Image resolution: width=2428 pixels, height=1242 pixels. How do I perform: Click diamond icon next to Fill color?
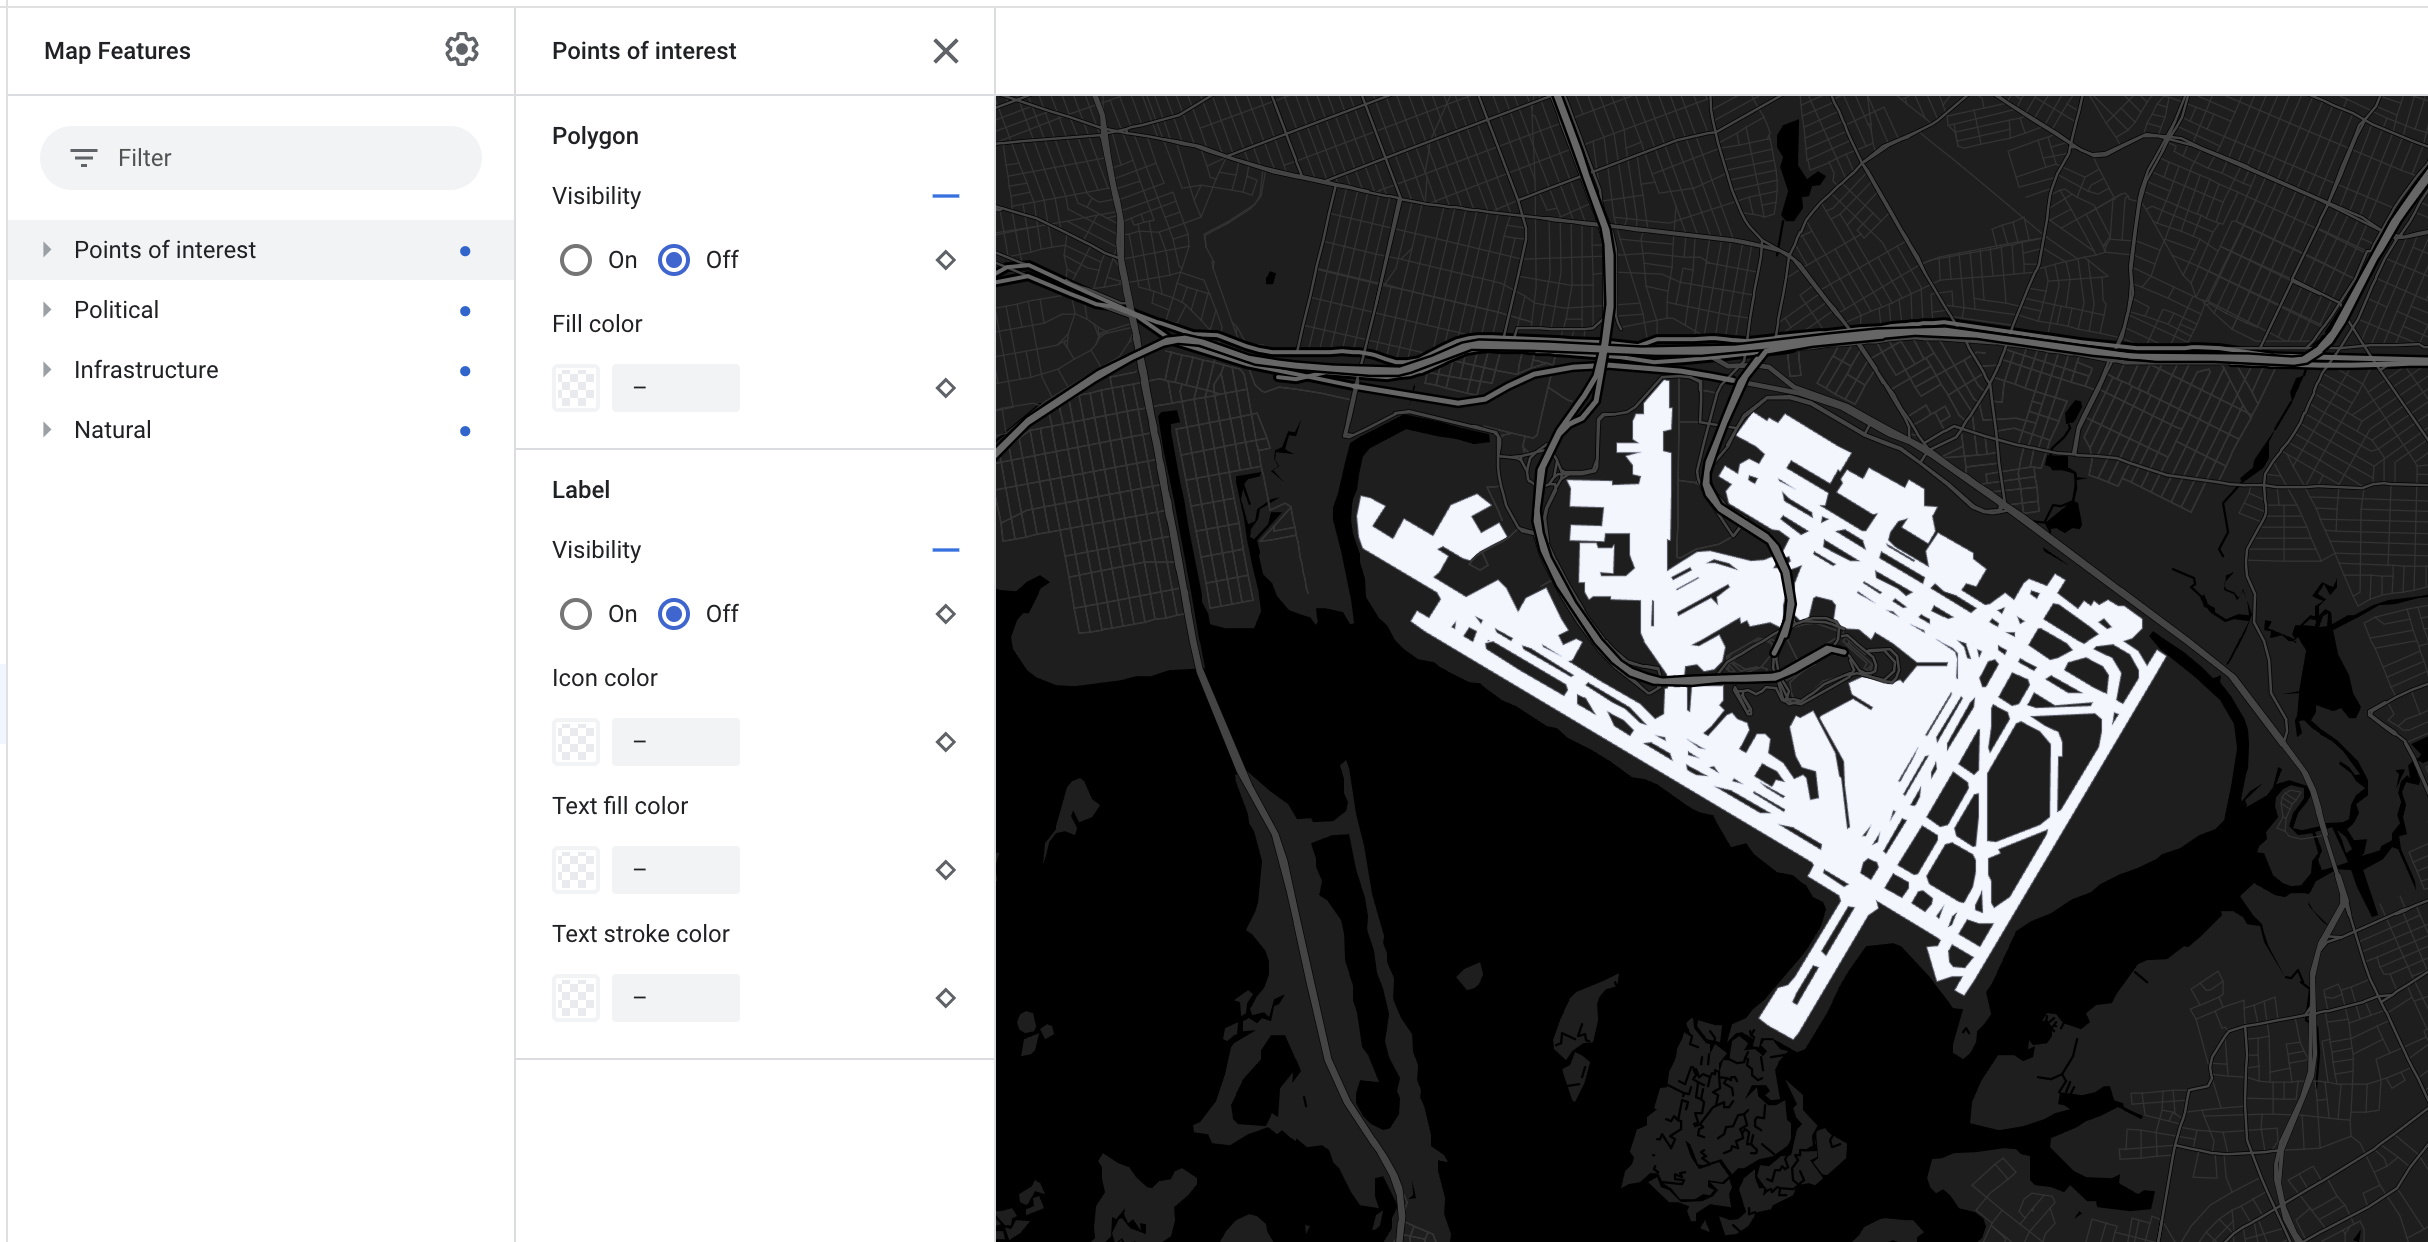[945, 388]
